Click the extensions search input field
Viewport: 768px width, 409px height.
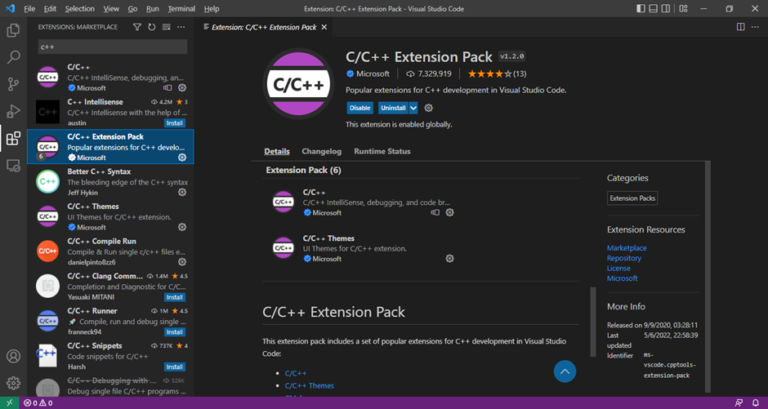click(x=110, y=46)
